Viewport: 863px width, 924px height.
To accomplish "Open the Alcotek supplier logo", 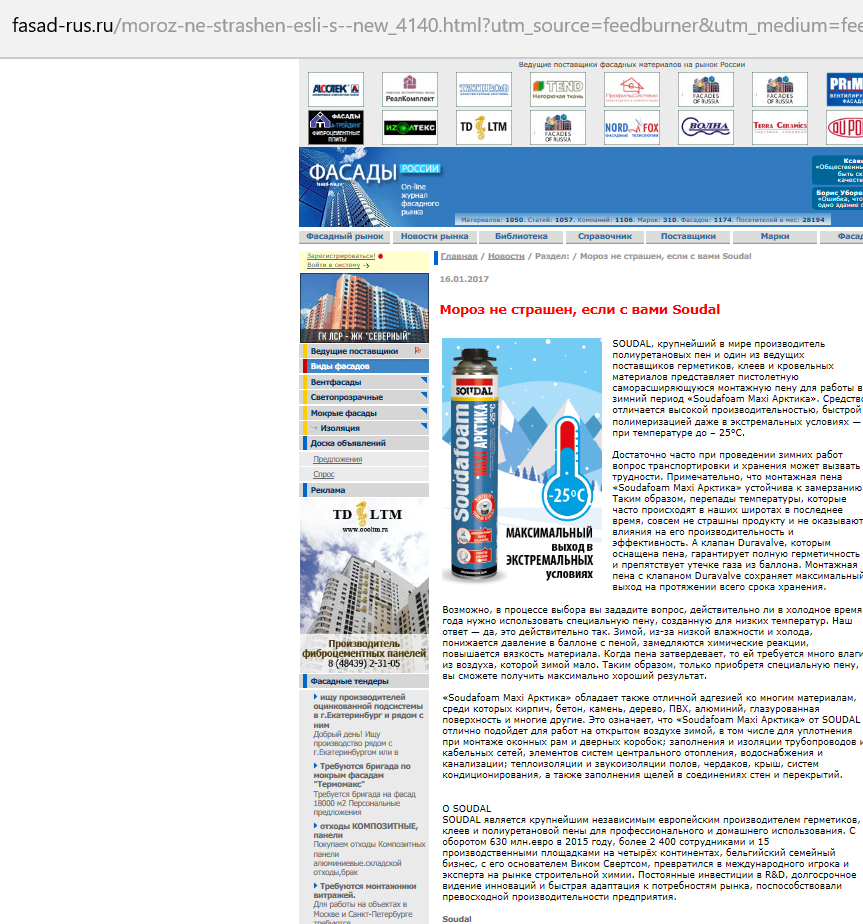I will [335, 90].
